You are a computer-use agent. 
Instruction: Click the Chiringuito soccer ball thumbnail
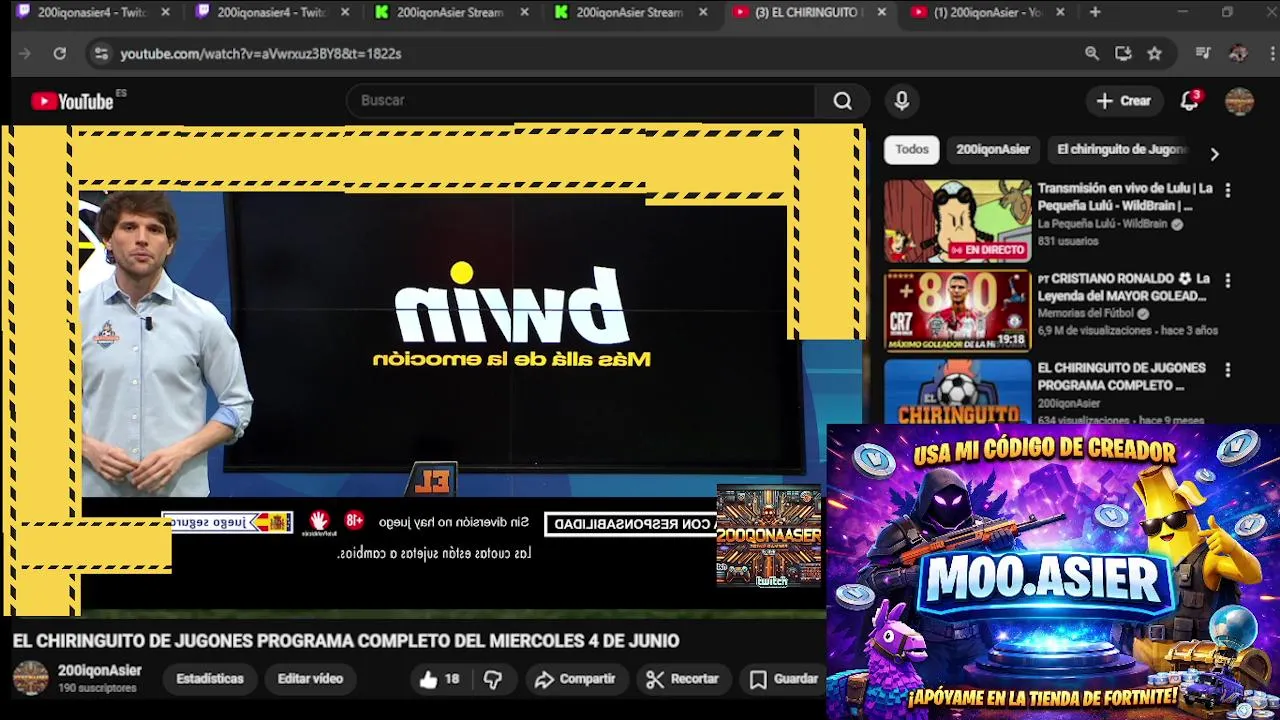957,391
